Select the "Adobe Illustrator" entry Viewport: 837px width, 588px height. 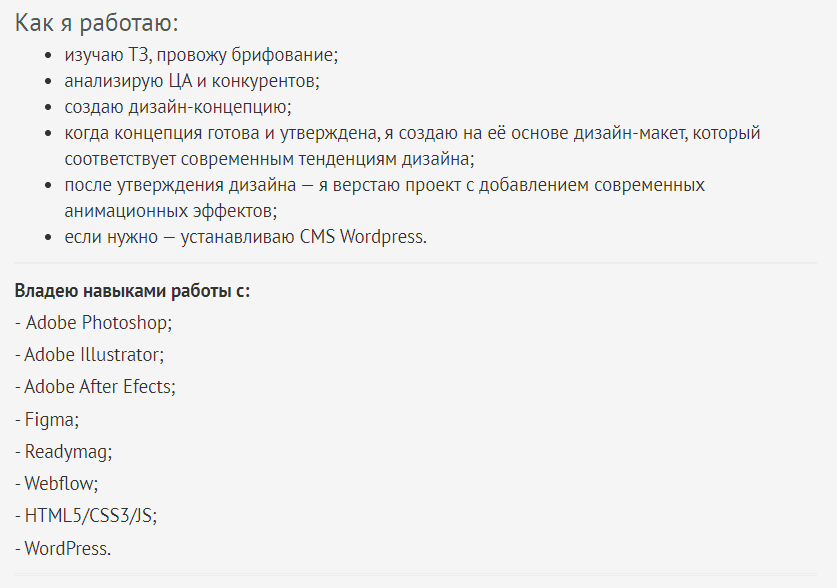(x=93, y=354)
